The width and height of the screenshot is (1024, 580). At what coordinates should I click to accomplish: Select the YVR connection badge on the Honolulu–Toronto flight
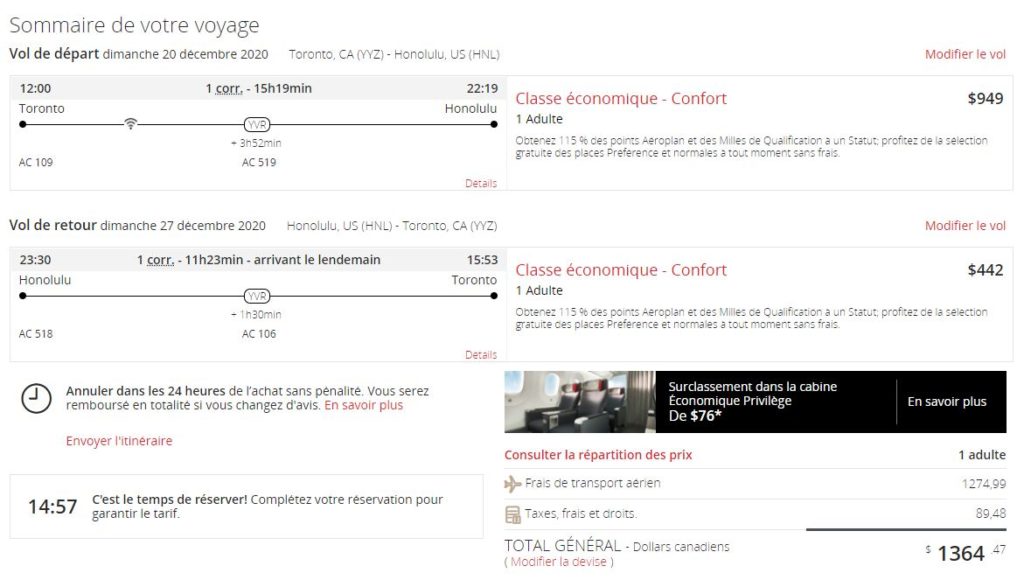(258, 297)
